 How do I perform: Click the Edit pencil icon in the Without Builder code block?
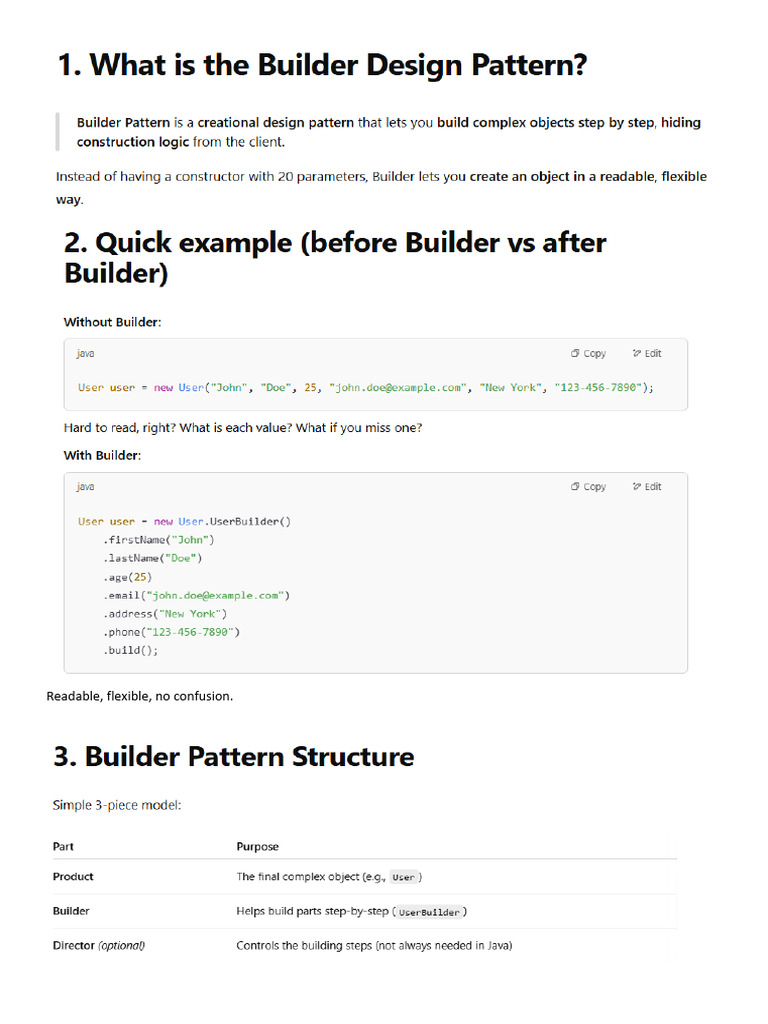pos(637,353)
